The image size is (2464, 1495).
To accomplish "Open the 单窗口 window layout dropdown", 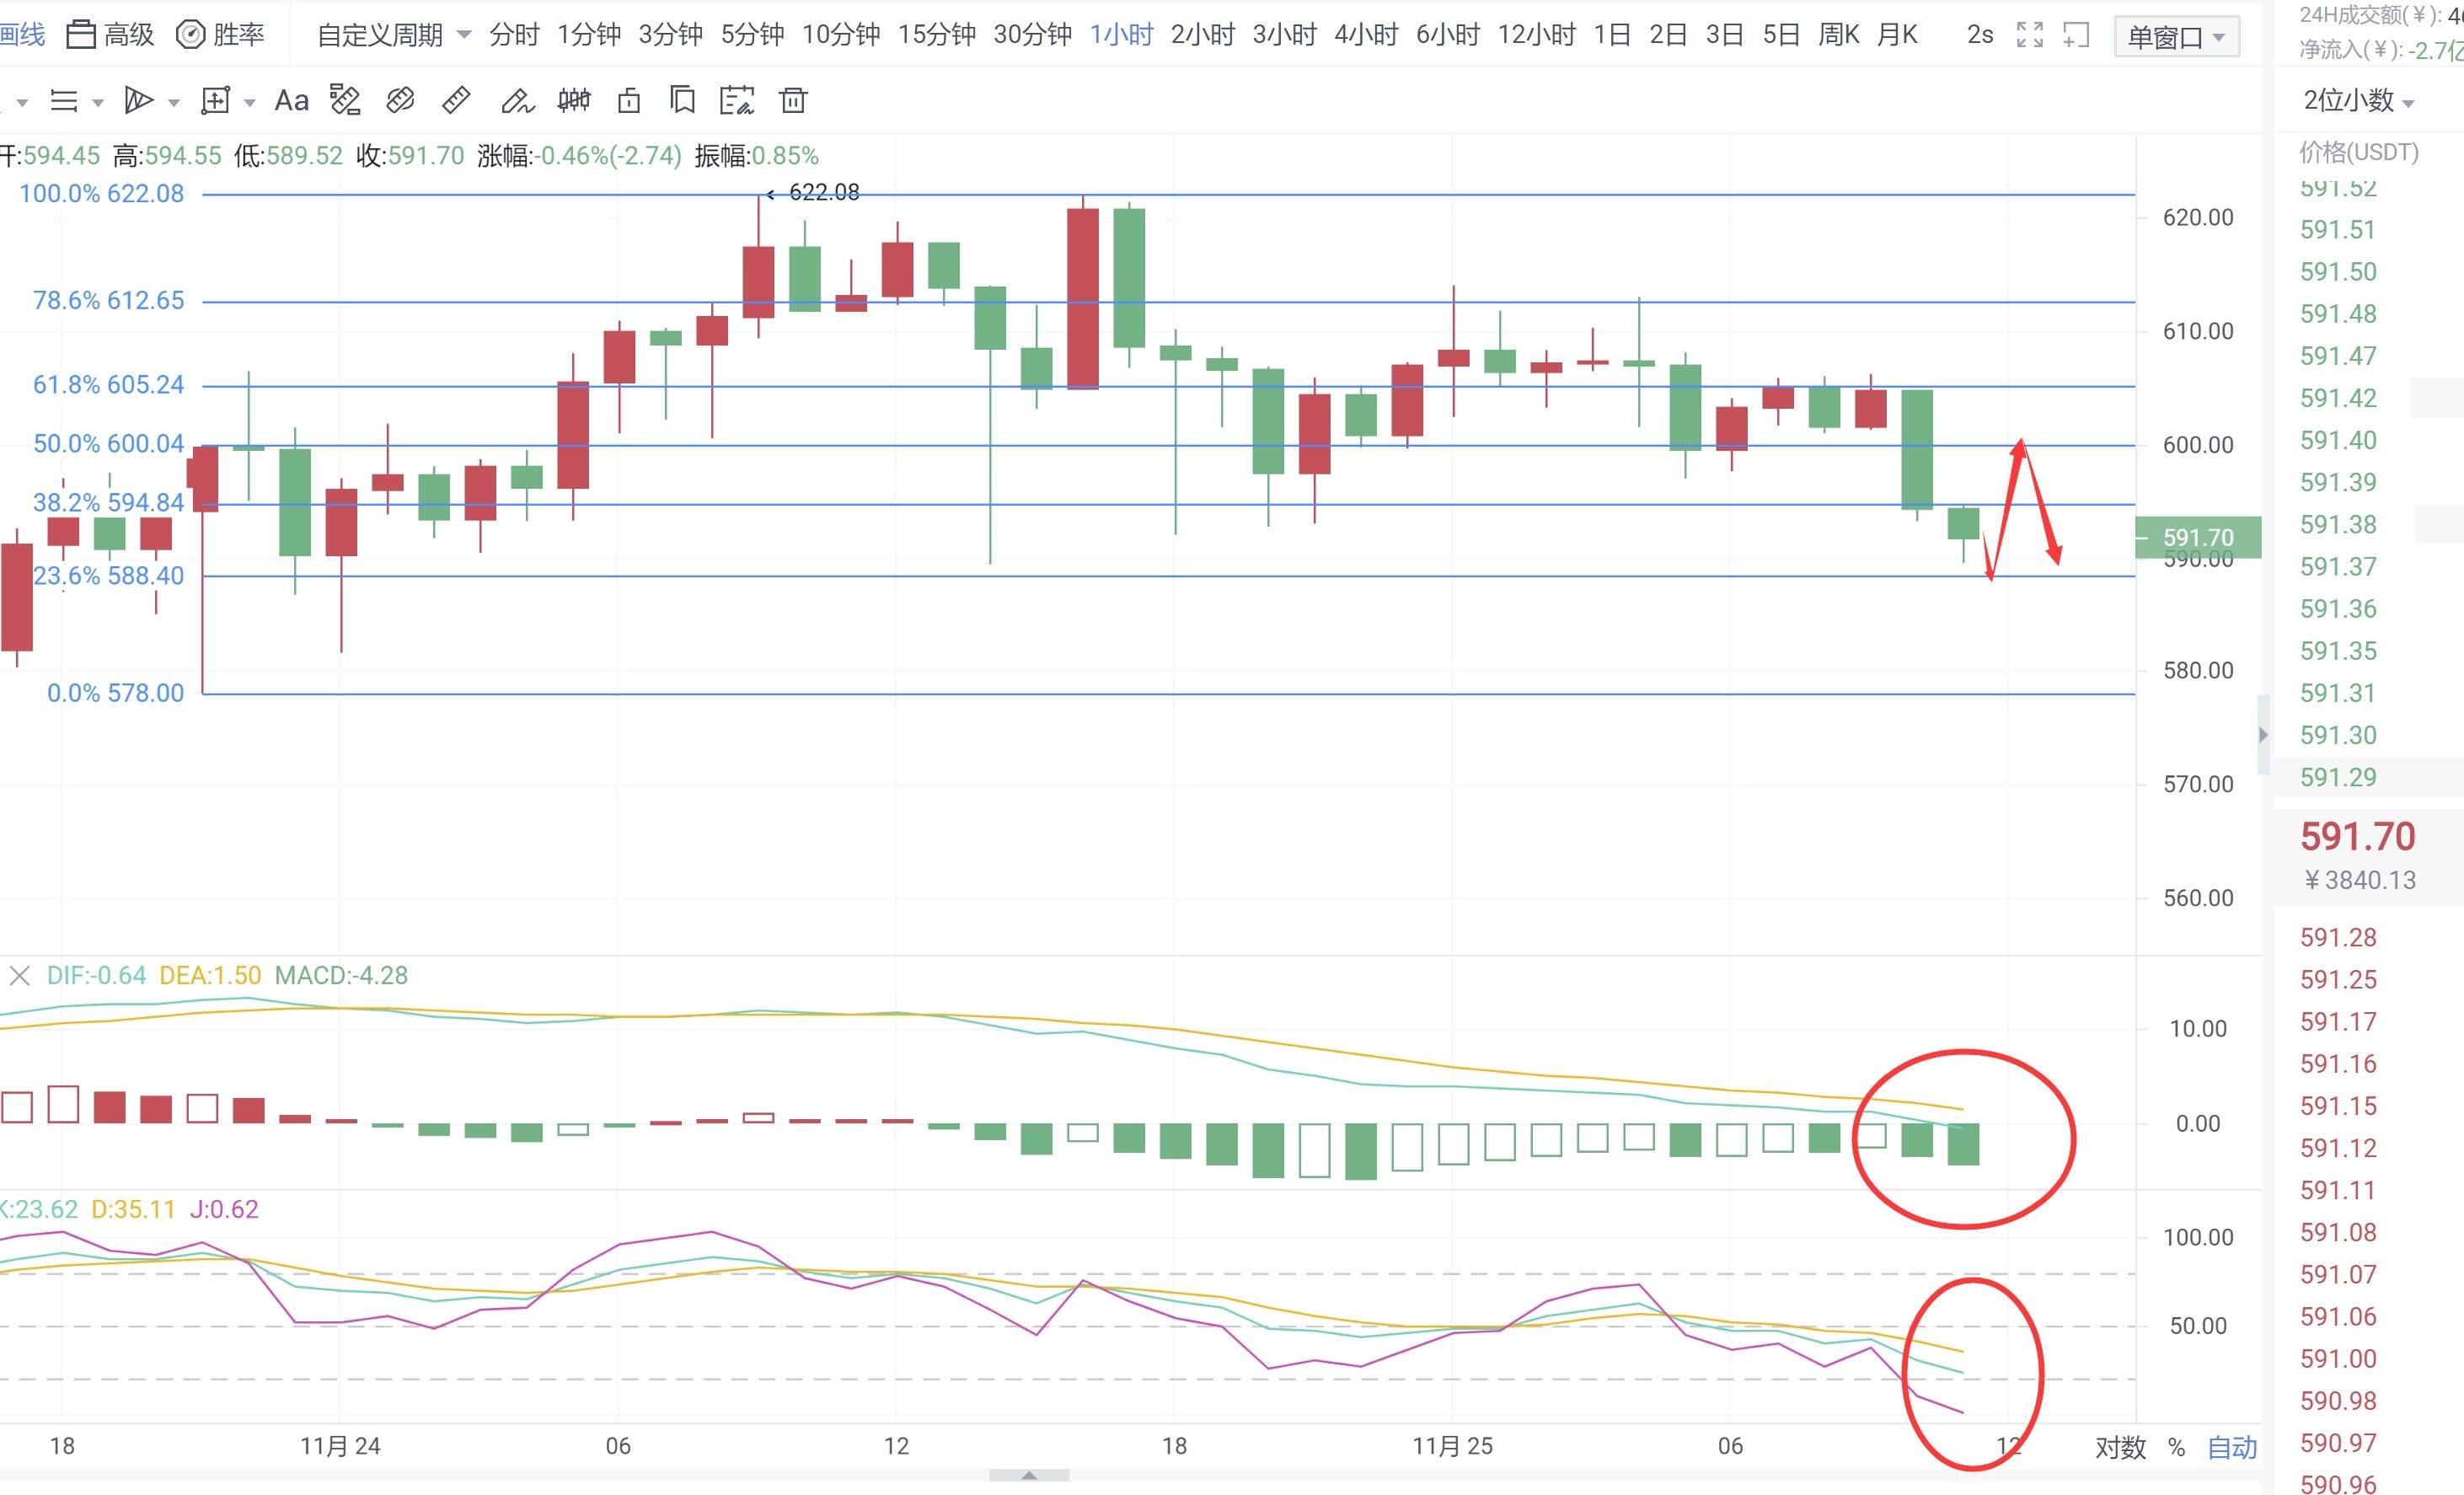I will (2176, 37).
